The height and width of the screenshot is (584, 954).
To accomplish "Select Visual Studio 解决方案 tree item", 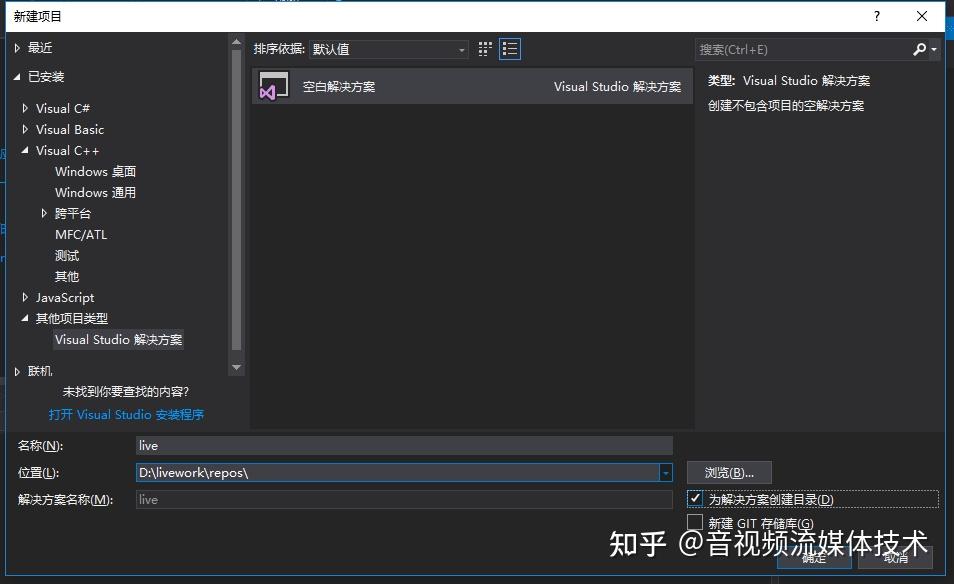I will point(119,339).
